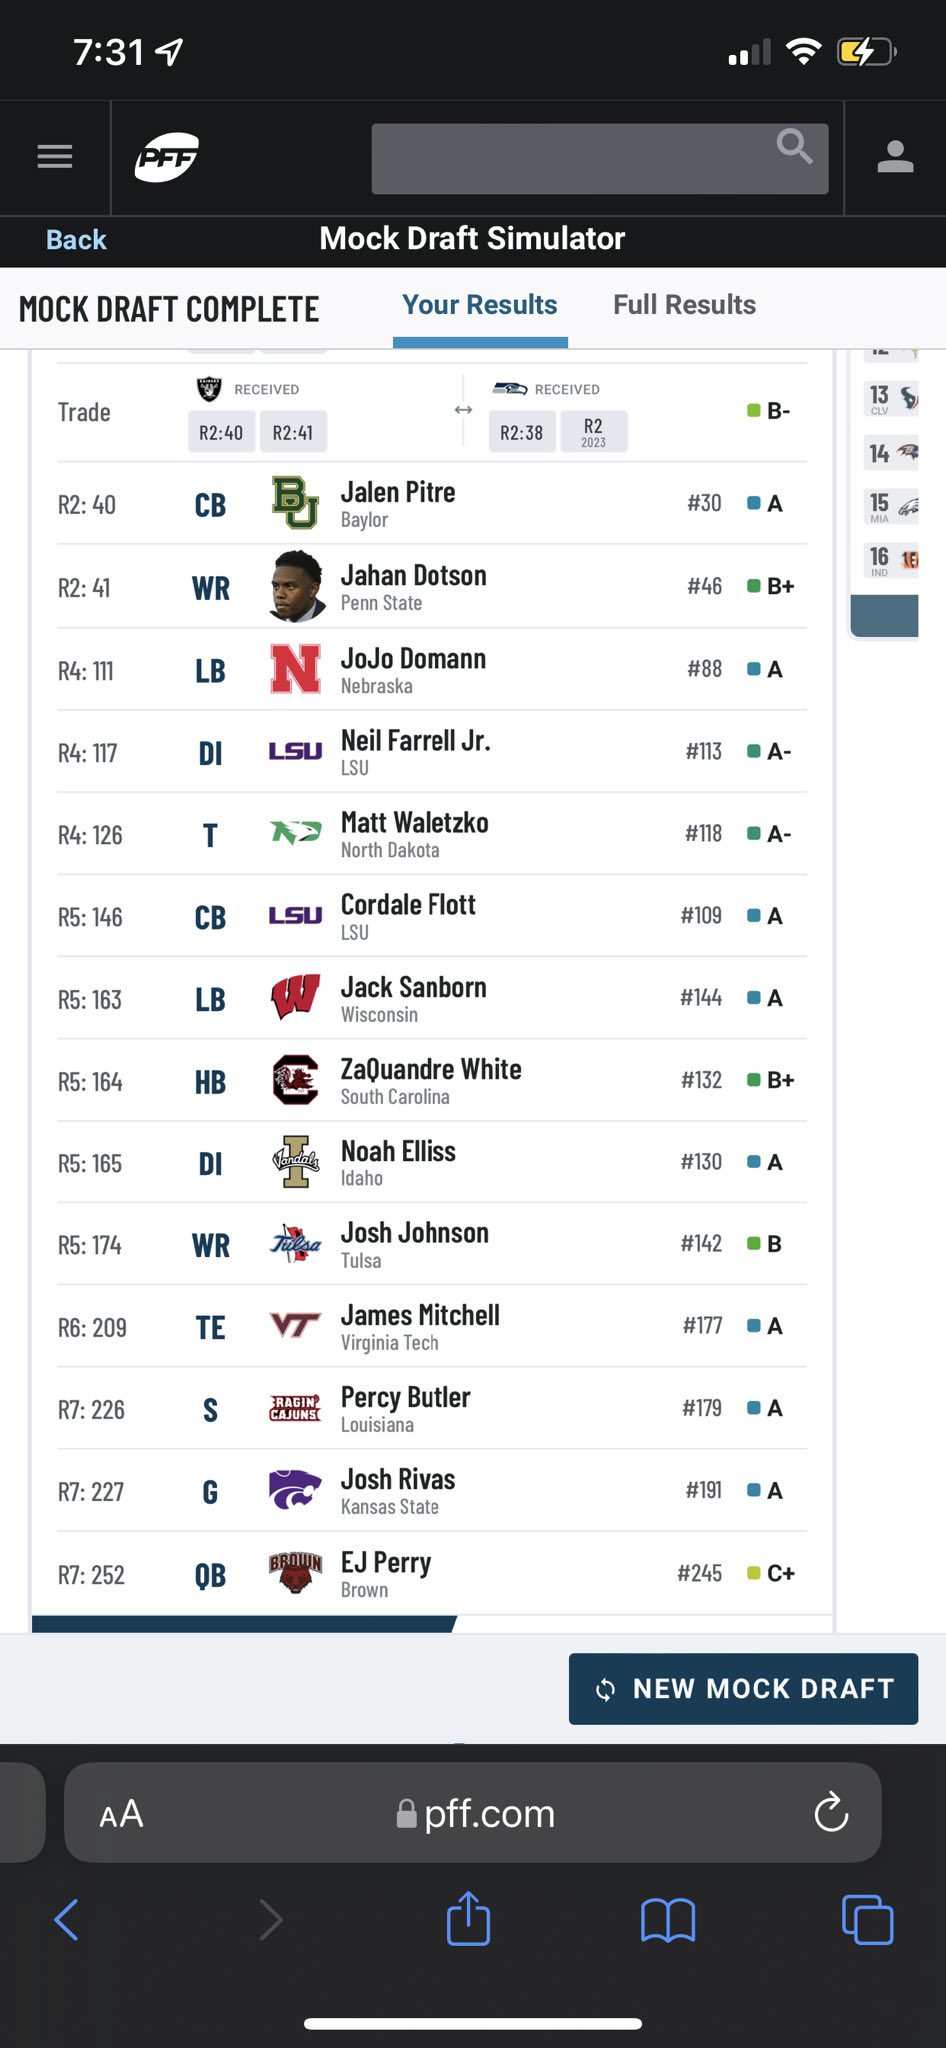
Task: Open the AA reader options
Action: point(121,1814)
